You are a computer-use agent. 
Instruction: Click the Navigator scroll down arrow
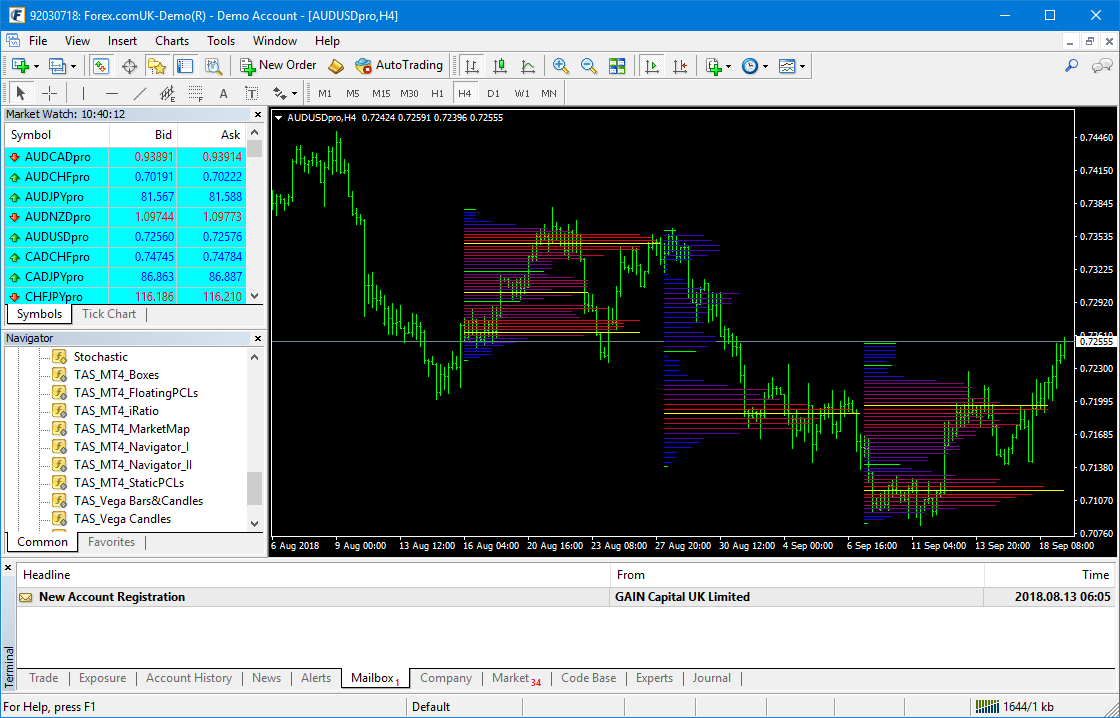pos(255,524)
